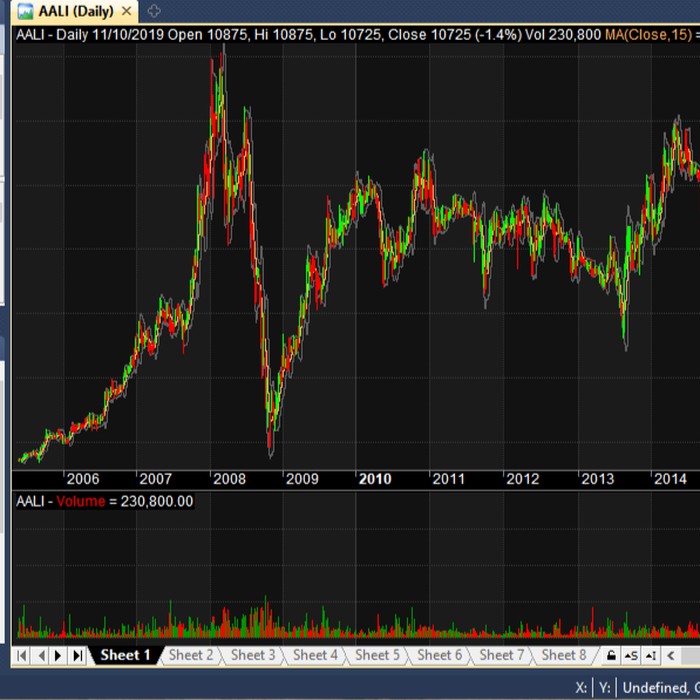This screenshot has width=700, height=700.
Task: Jump to first sheet with navigation arrow
Action: tap(23, 656)
